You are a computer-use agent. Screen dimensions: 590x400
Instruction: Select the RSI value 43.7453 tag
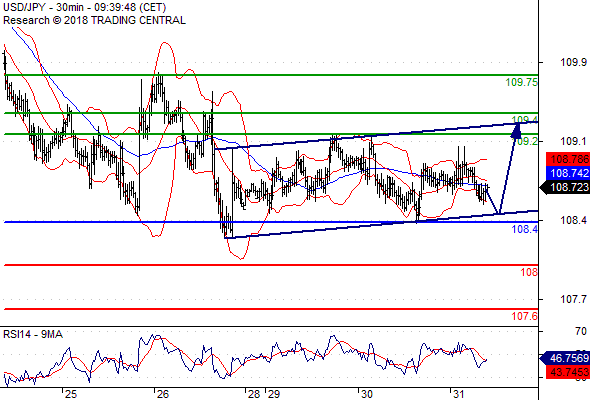tap(567, 372)
